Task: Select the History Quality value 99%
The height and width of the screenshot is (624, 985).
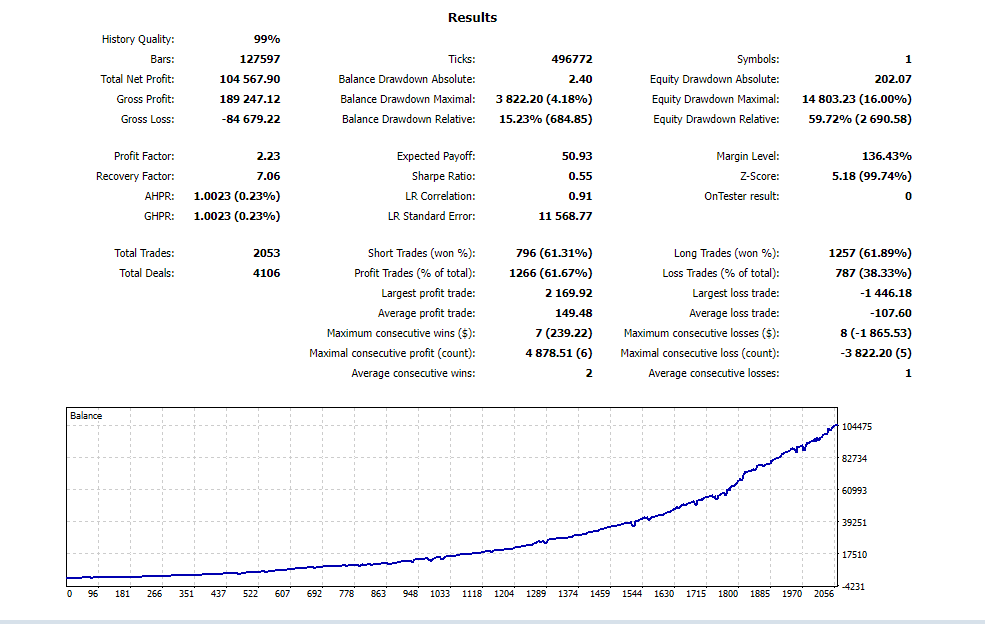Action: [x=267, y=39]
